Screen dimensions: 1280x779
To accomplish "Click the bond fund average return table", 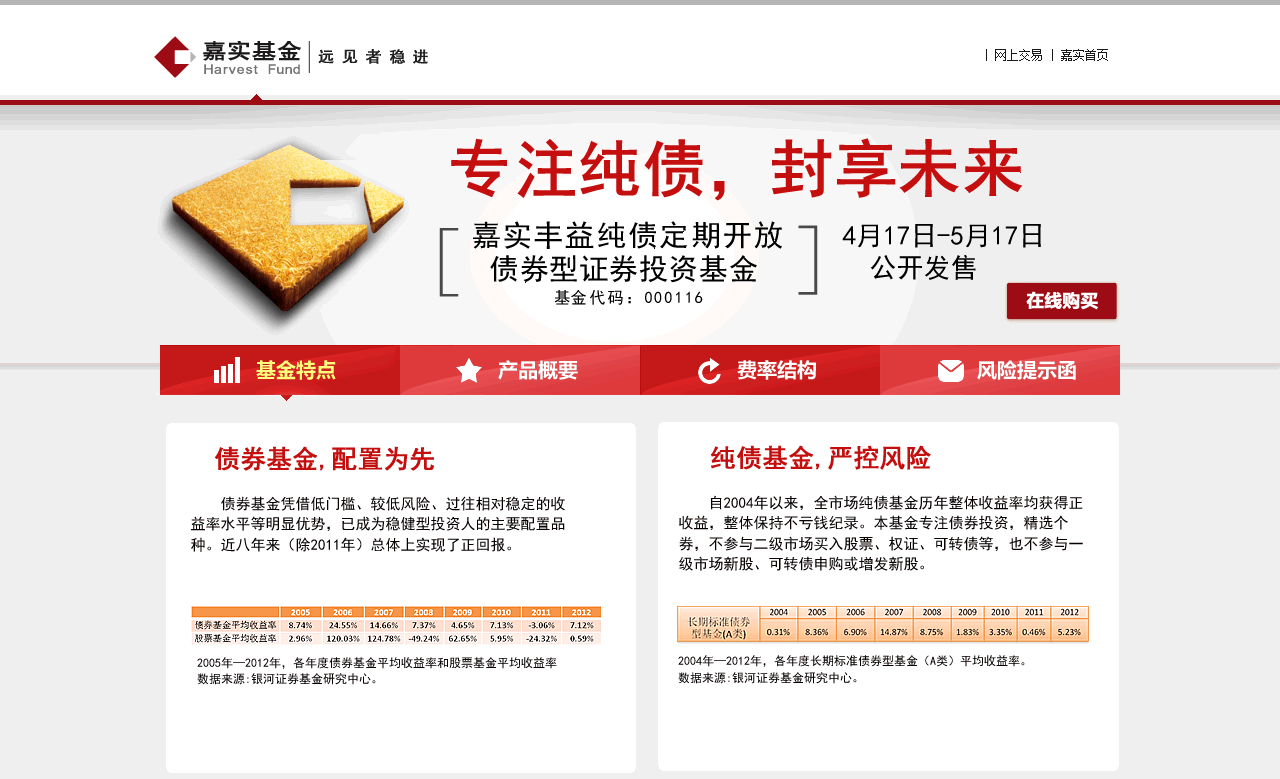I will [x=396, y=625].
